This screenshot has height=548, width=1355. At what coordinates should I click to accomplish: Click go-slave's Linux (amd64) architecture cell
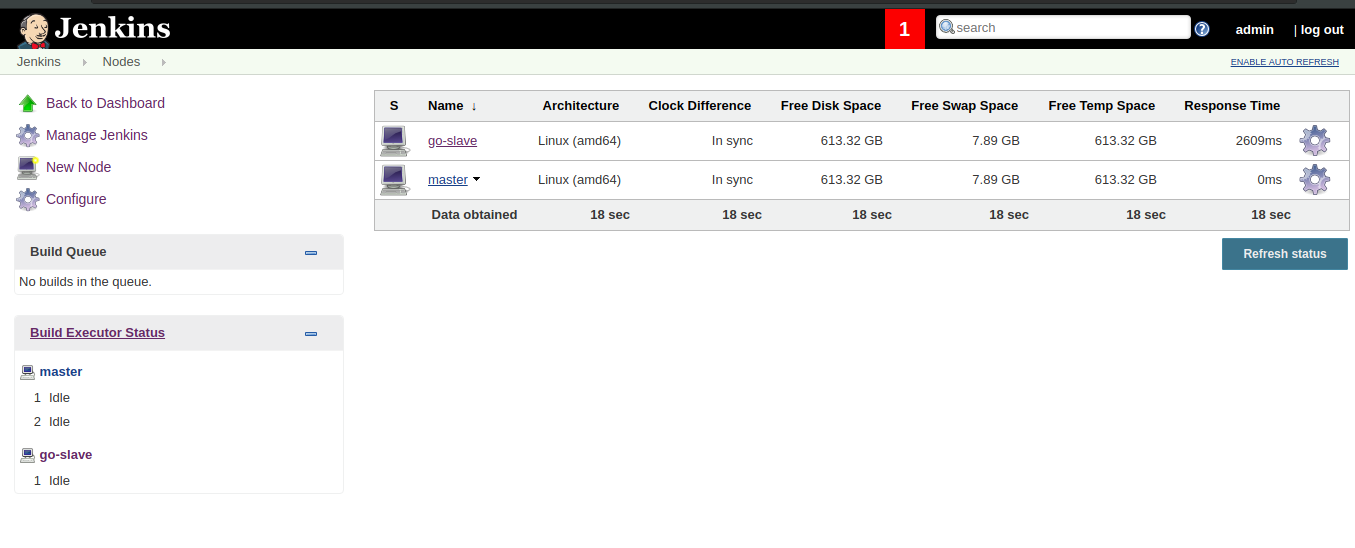pyautogui.click(x=580, y=141)
